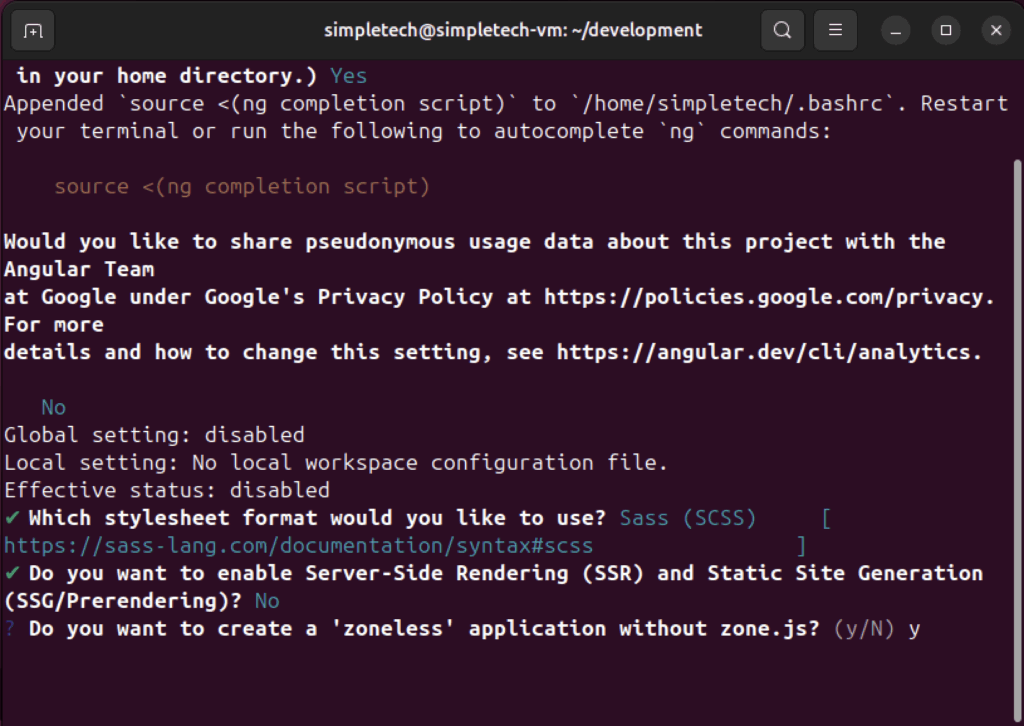Click the green checkmark beside stylesheet question
Screen dimensions: 1024x726
(12, 518)
